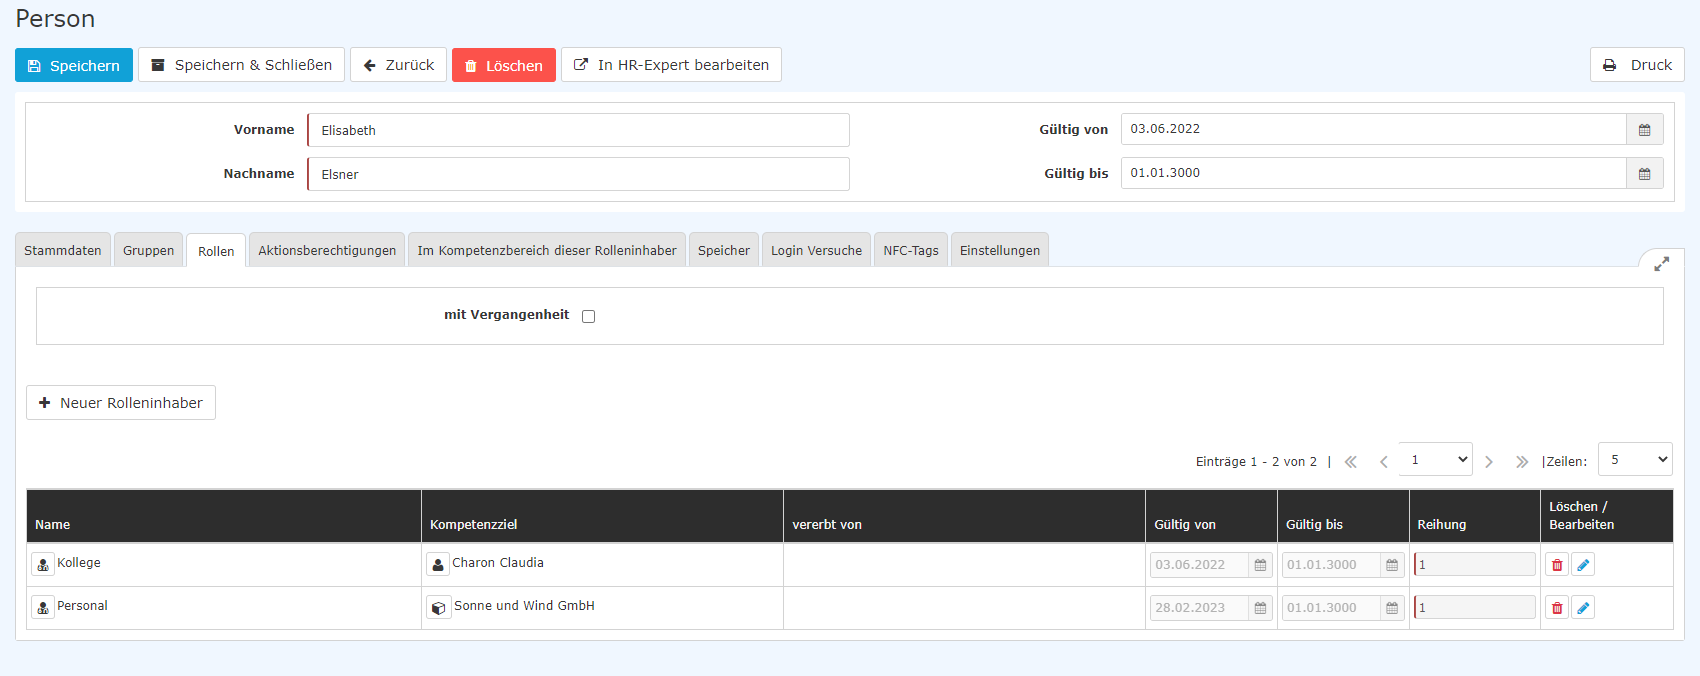Screen dimensions: 1700x676
Task: Click the Speichern button
Action: click(74, 65)
